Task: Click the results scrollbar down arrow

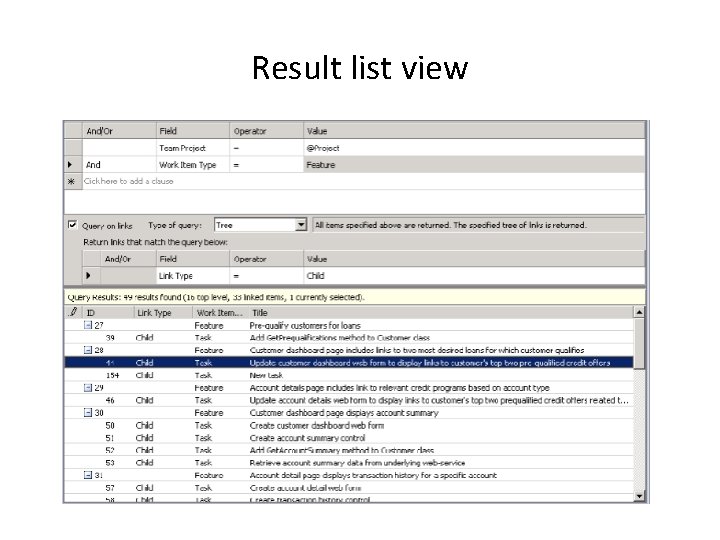Action: pos(639,496)
